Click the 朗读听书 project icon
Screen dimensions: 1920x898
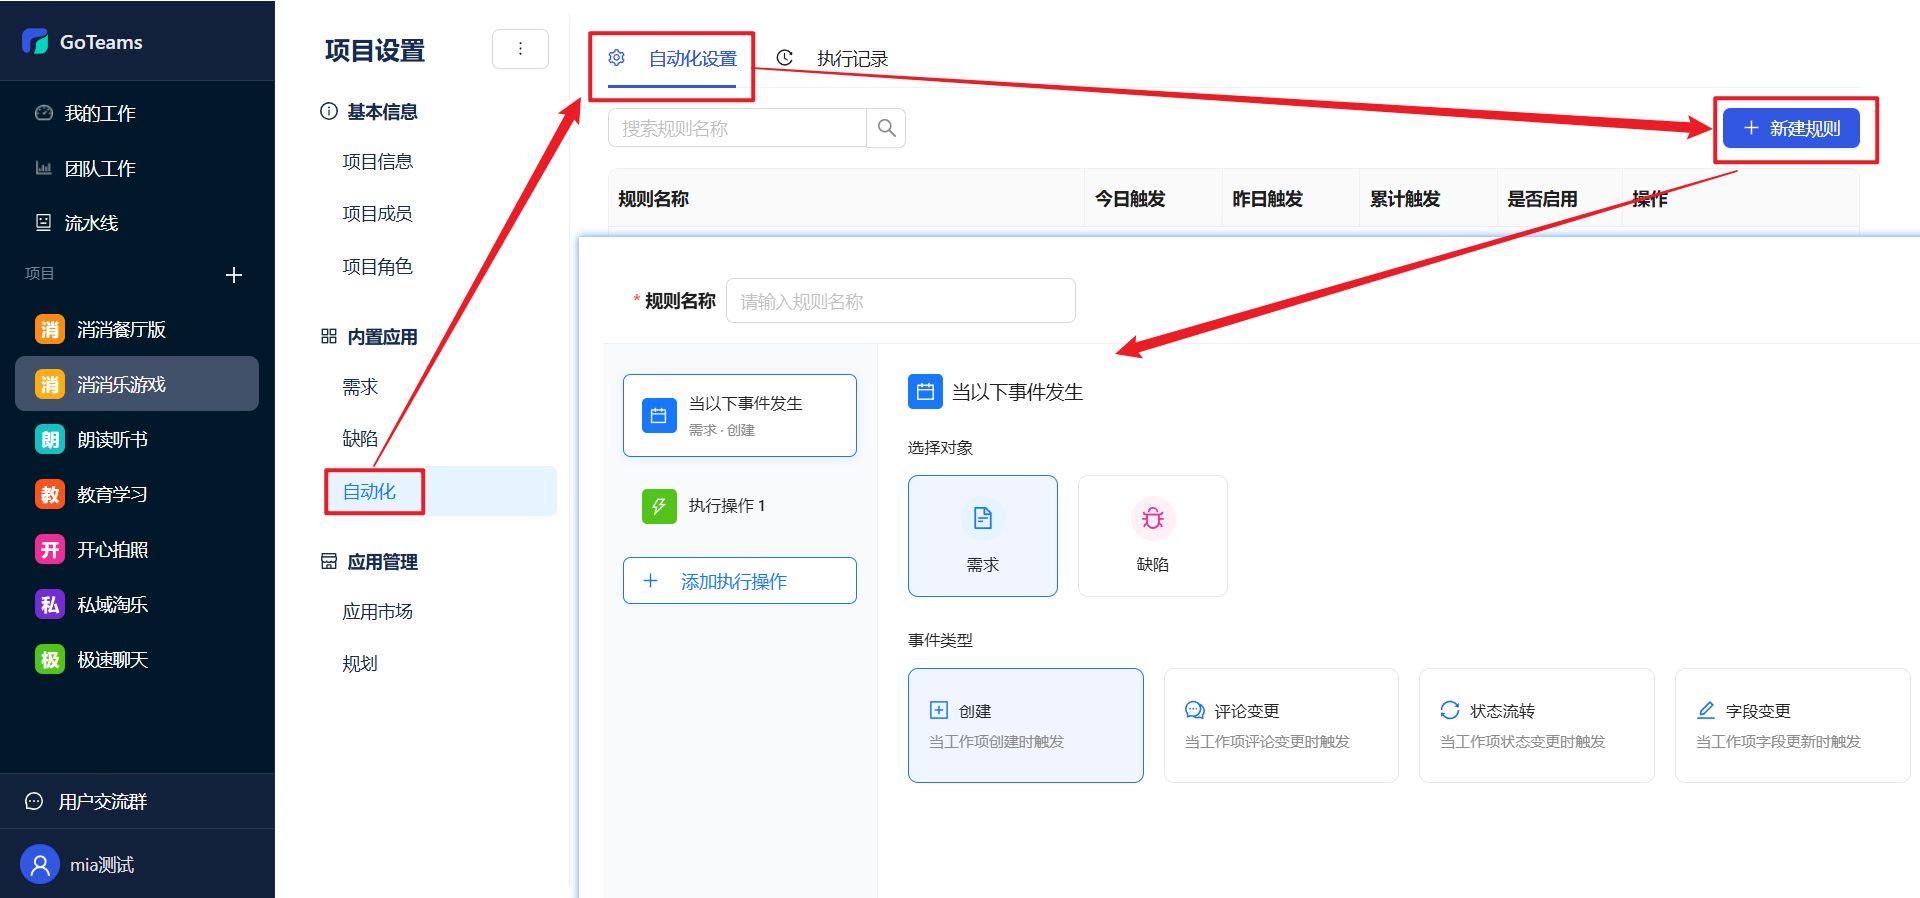click(50, 439)
